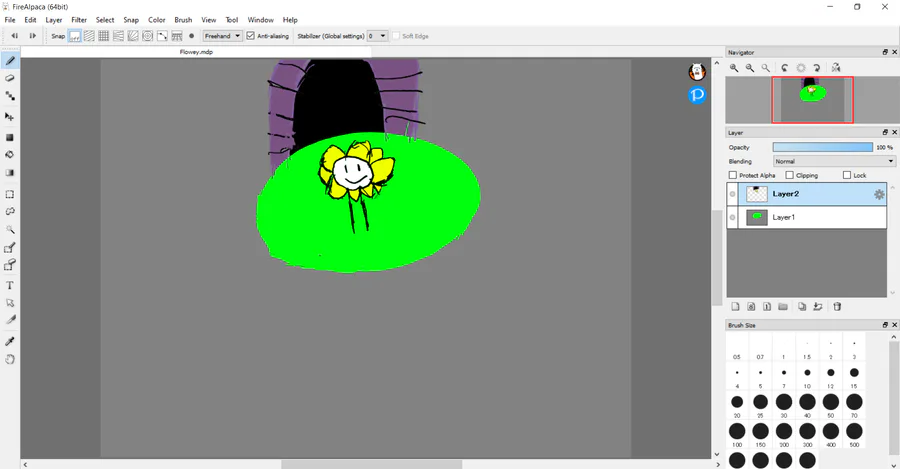Toggle the Anti-aliasing checkbox

point(250,36)
